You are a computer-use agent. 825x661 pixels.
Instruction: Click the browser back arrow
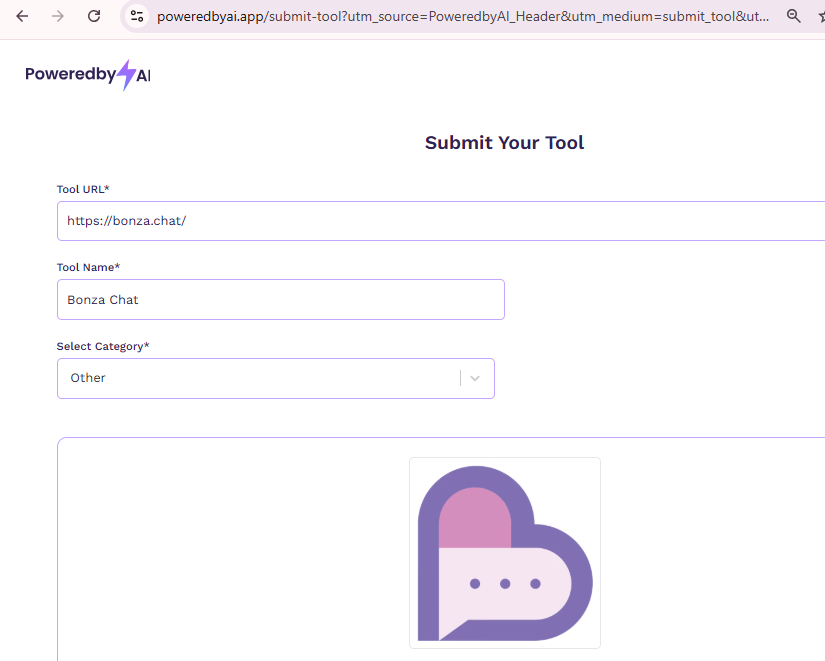coord(22,16)
